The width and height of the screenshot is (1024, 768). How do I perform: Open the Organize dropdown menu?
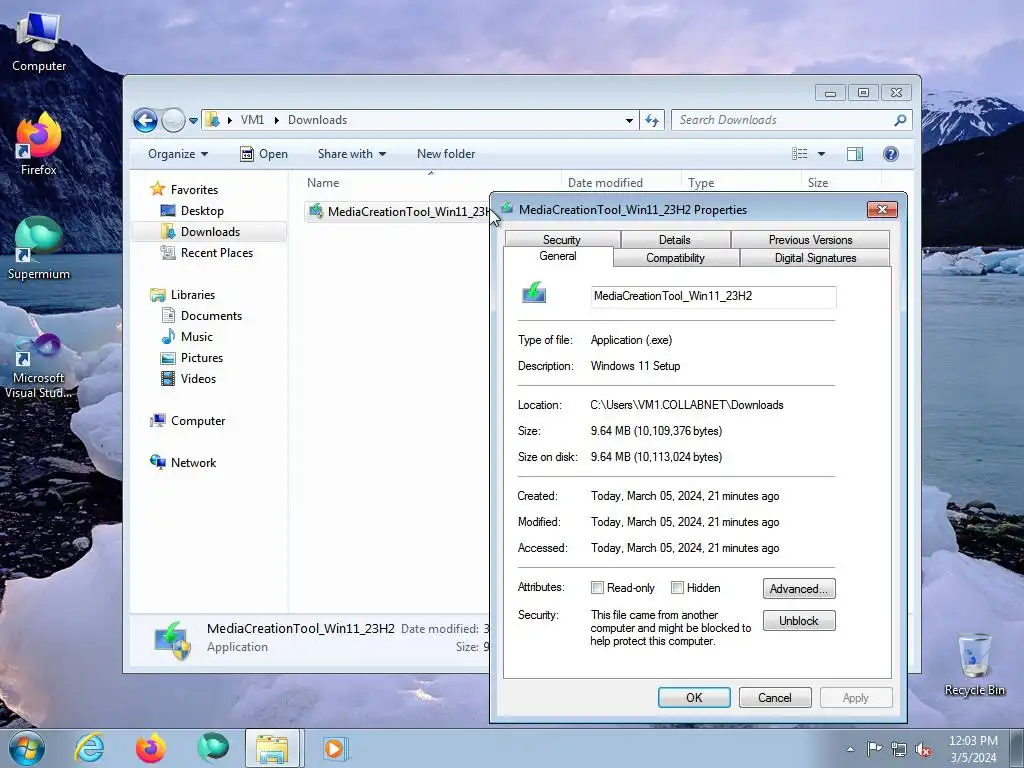pos(178,154)
